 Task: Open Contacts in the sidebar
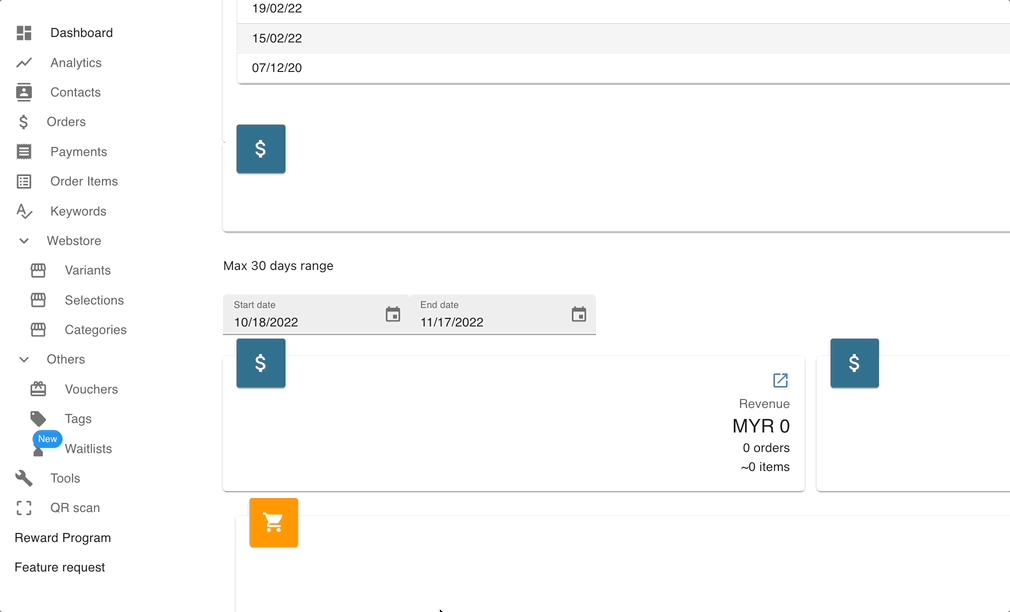click(75, 92)
